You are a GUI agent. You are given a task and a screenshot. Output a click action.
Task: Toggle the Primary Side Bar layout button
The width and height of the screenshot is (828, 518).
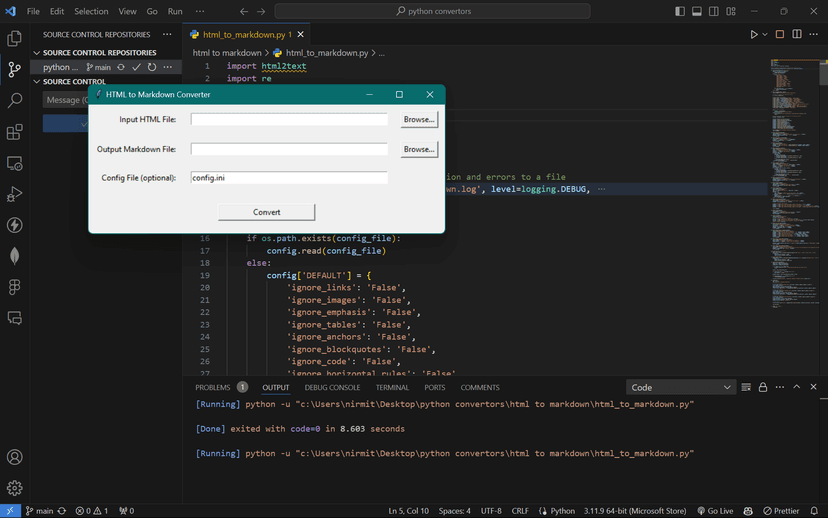680,11
